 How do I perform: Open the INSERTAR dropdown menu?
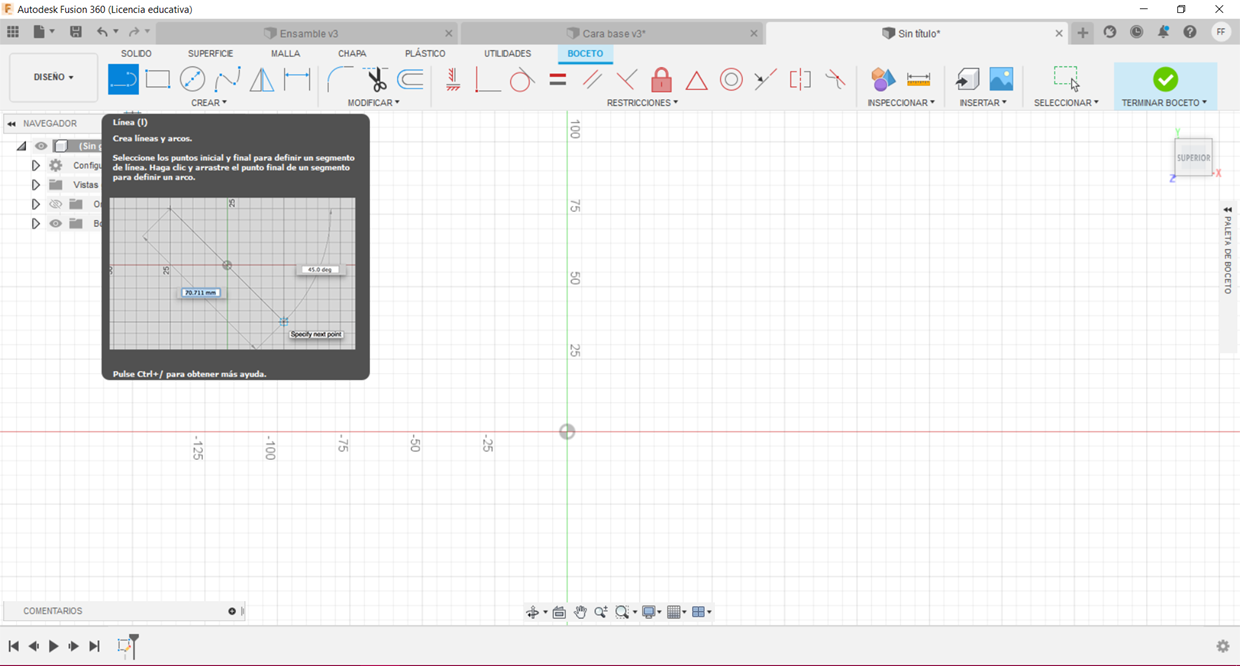pyautogui.click(x=983, y=102)
